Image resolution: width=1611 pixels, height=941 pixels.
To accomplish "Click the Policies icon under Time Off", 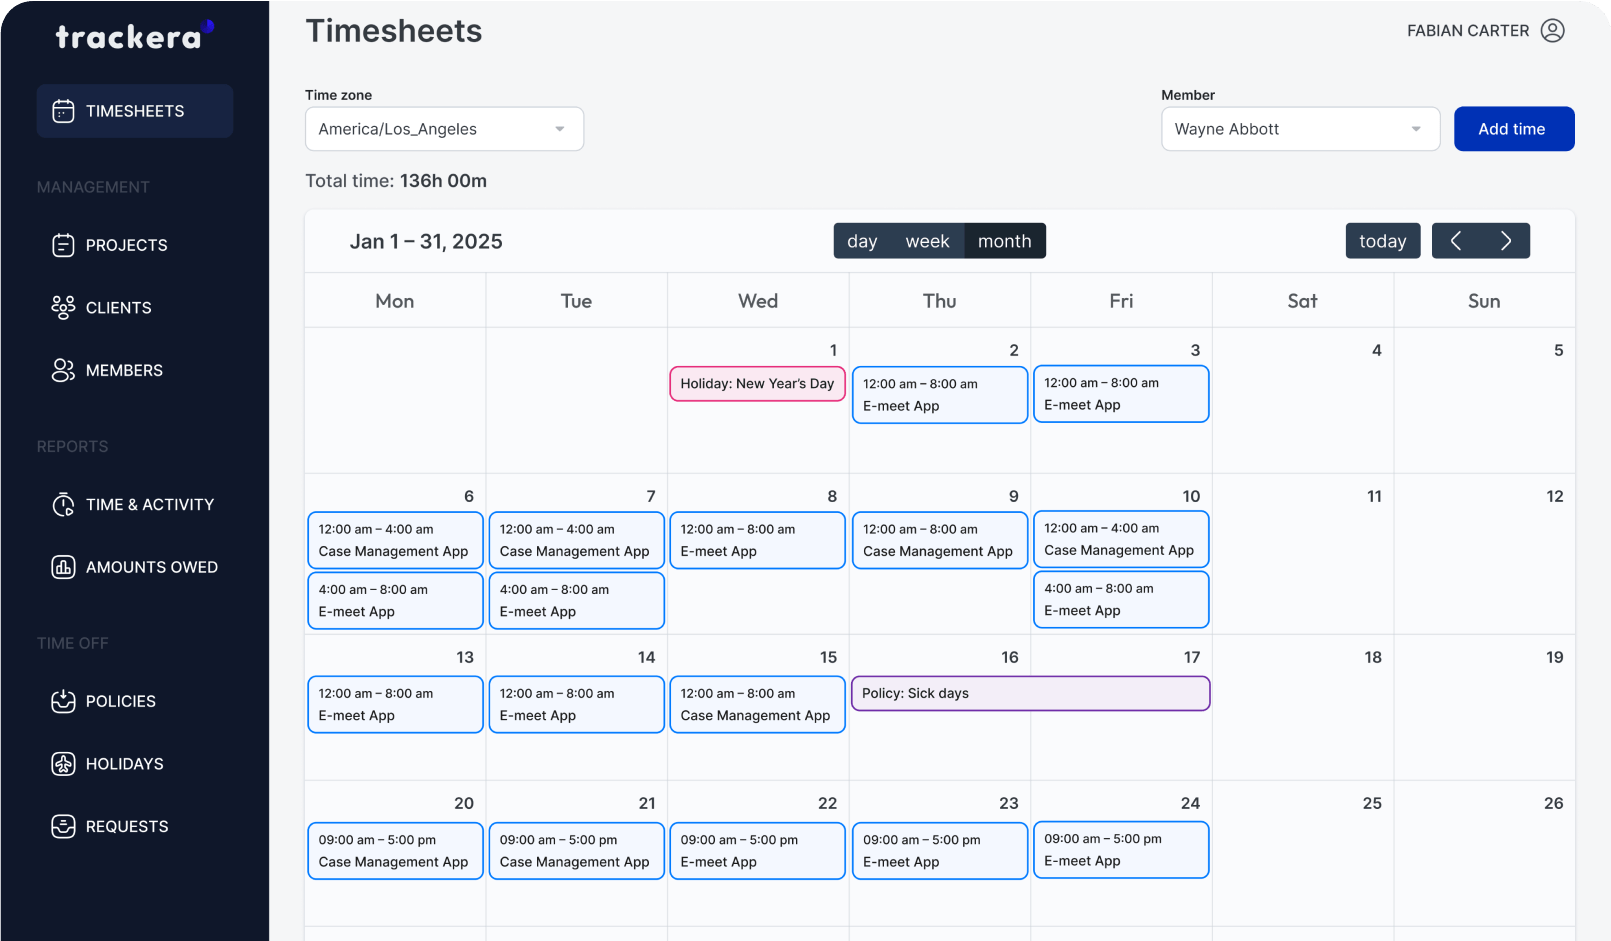I will pyautogui.click(x=63, y=701).
